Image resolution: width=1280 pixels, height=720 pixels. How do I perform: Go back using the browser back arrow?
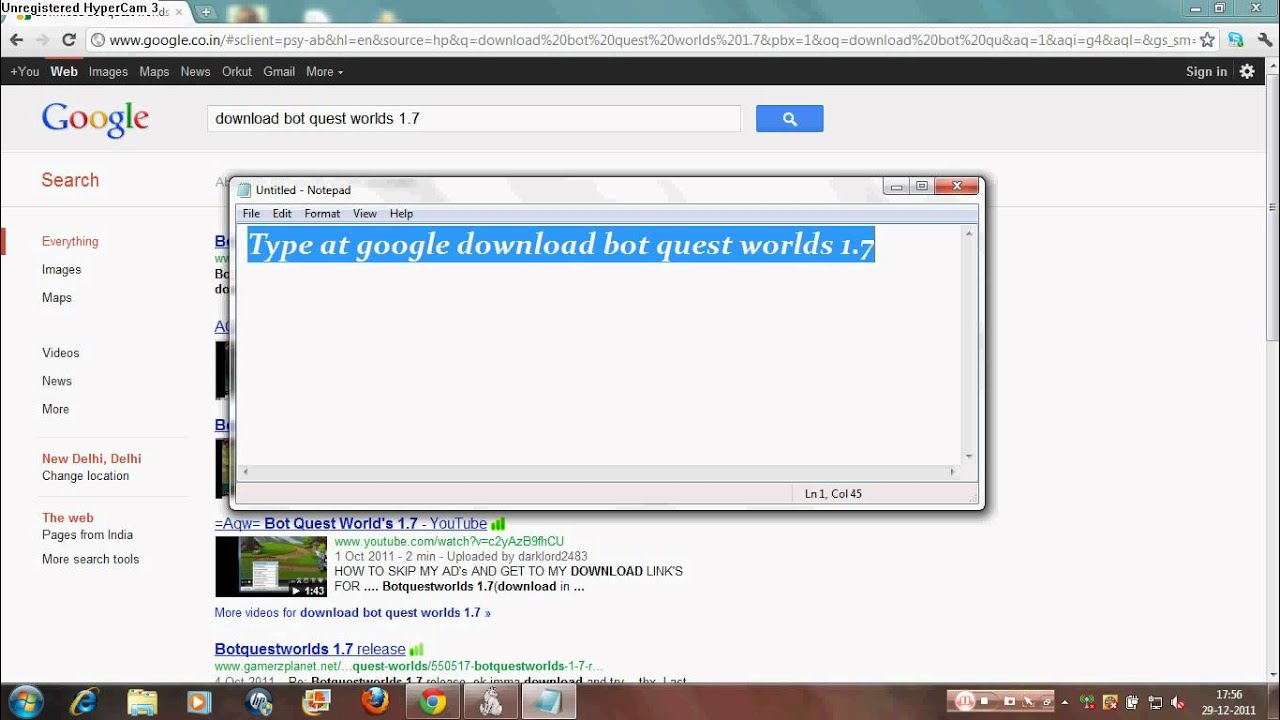click(16, 40)
